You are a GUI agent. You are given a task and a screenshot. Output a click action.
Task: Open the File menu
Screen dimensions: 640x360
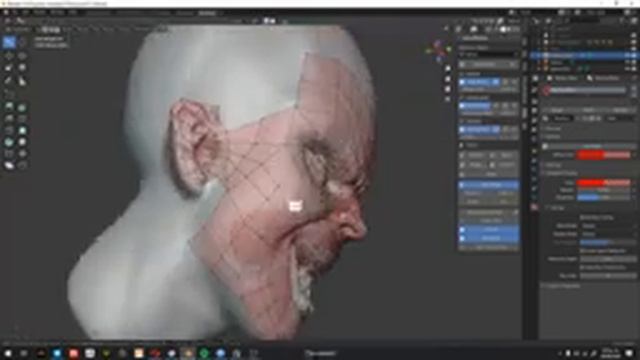point(15,13)
